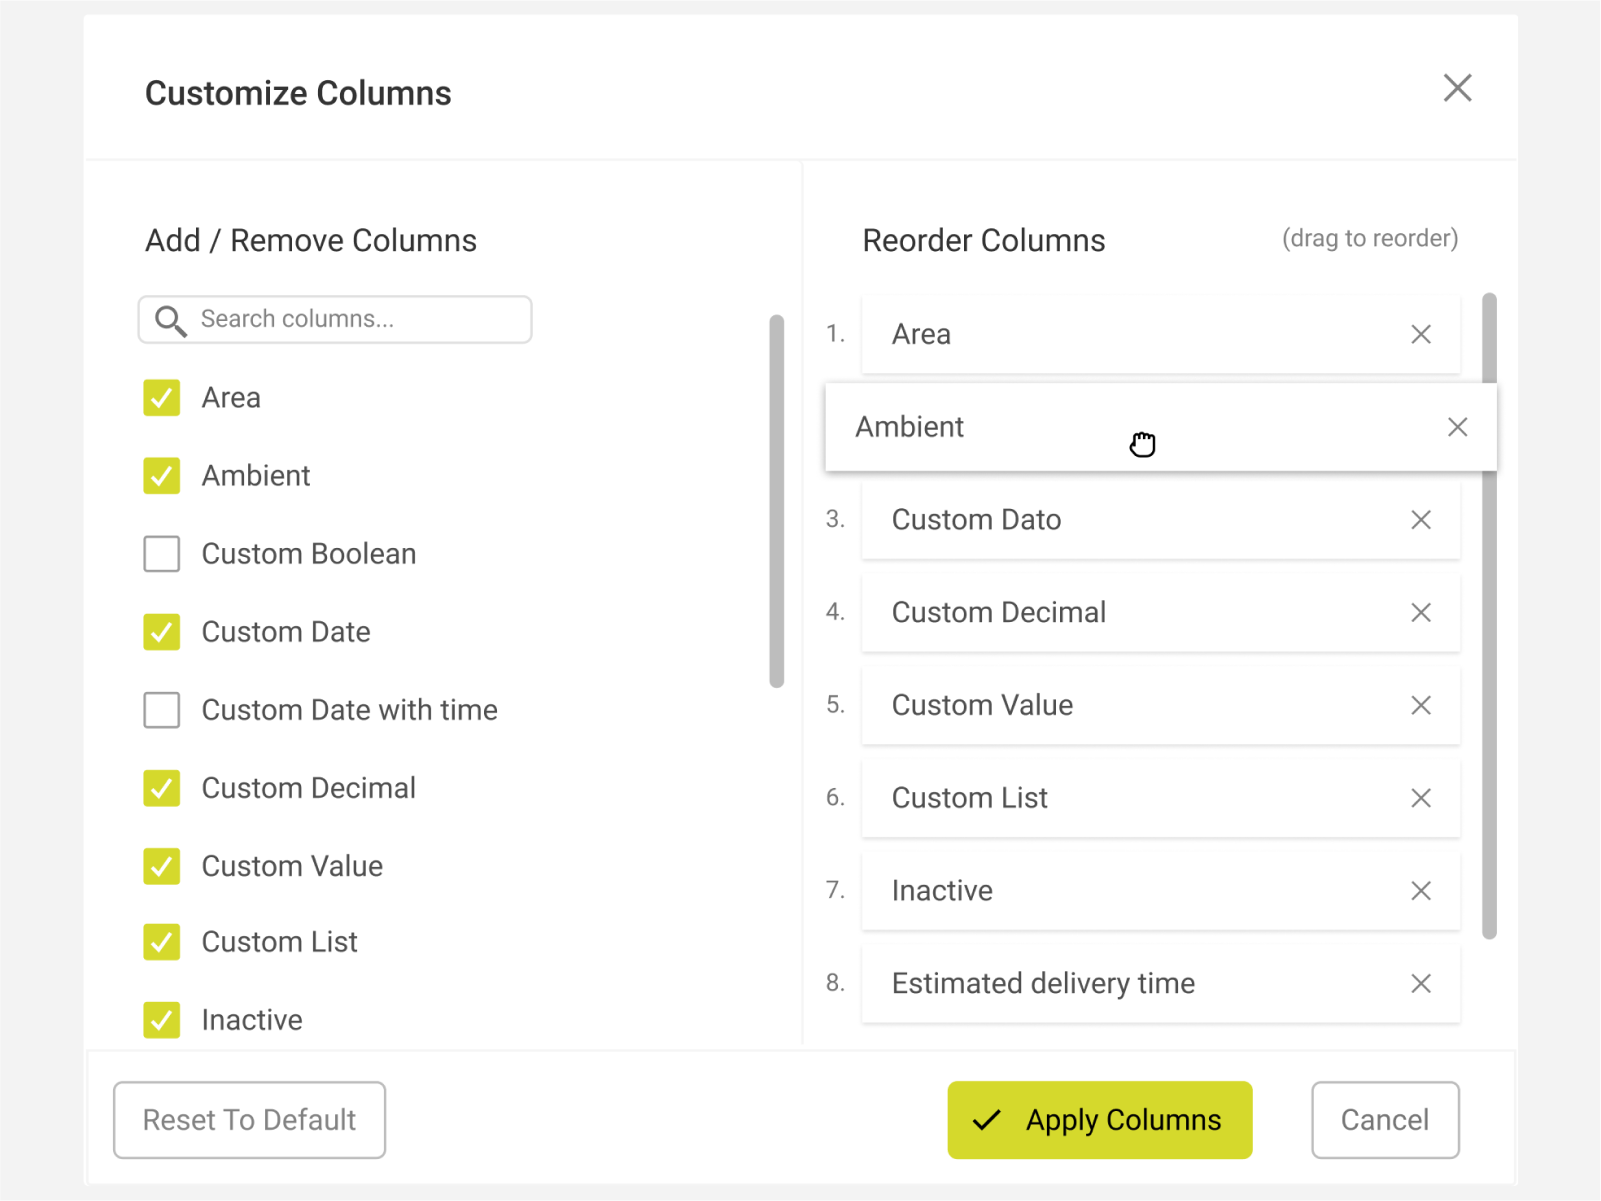Close the Customize Columns dialog
The image size is (1601, 1201).
coord(1458,88)
